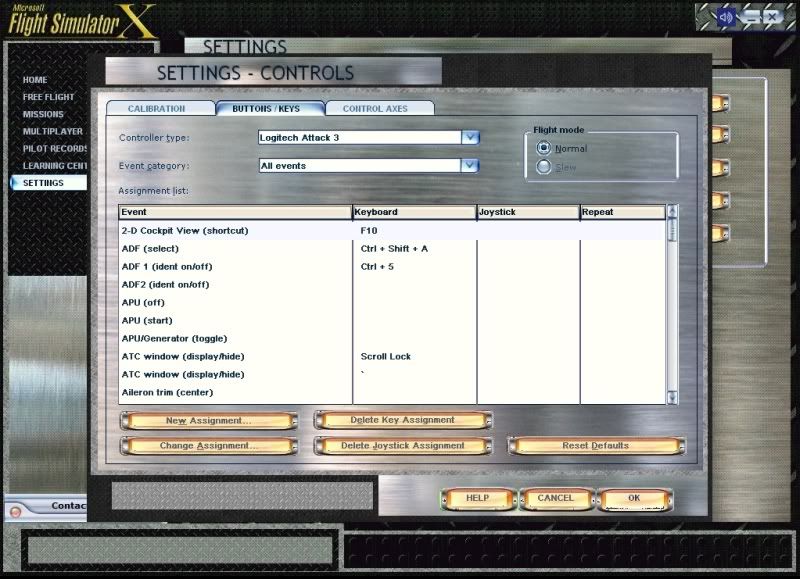Select the 2-D Cockpit View (shortcut) row
Image resolution: width=800 pixels, height=579 pixels.
tap(392, 231)
